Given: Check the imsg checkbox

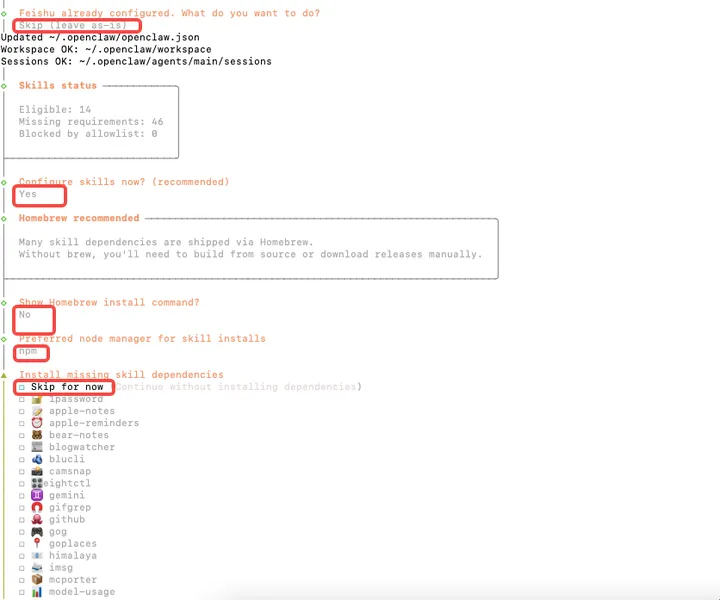Looking at the screenshot, I should click(x=22, y=568).
